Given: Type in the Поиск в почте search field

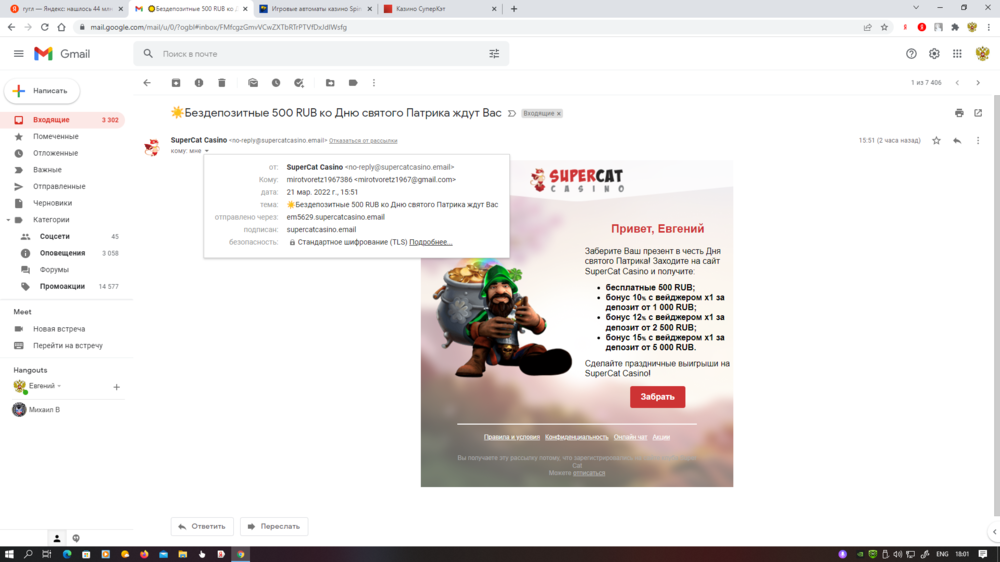Looking at the screenshot, I should [x=320, y=54].
